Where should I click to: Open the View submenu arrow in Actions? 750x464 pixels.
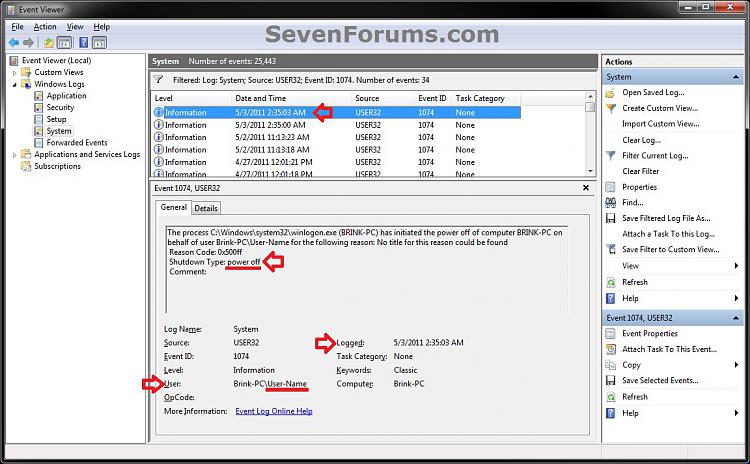point(737,265)
